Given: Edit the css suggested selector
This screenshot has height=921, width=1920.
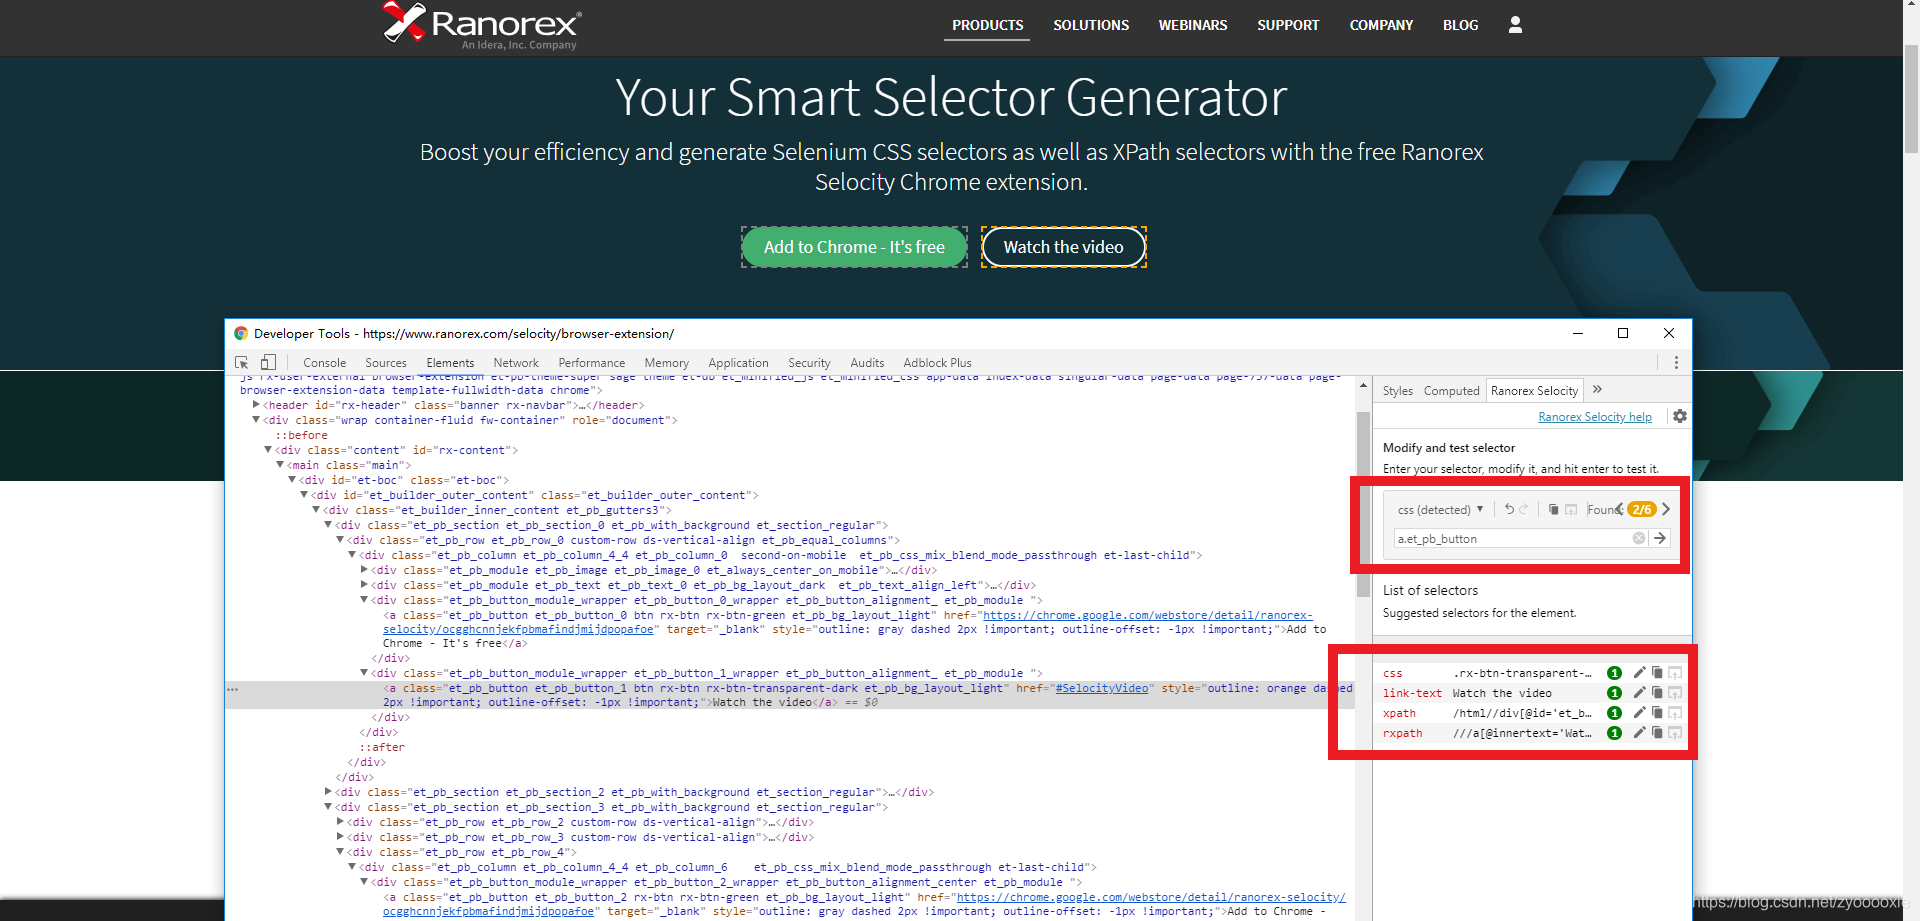Looking at the screenshot, I should 1639,673.
